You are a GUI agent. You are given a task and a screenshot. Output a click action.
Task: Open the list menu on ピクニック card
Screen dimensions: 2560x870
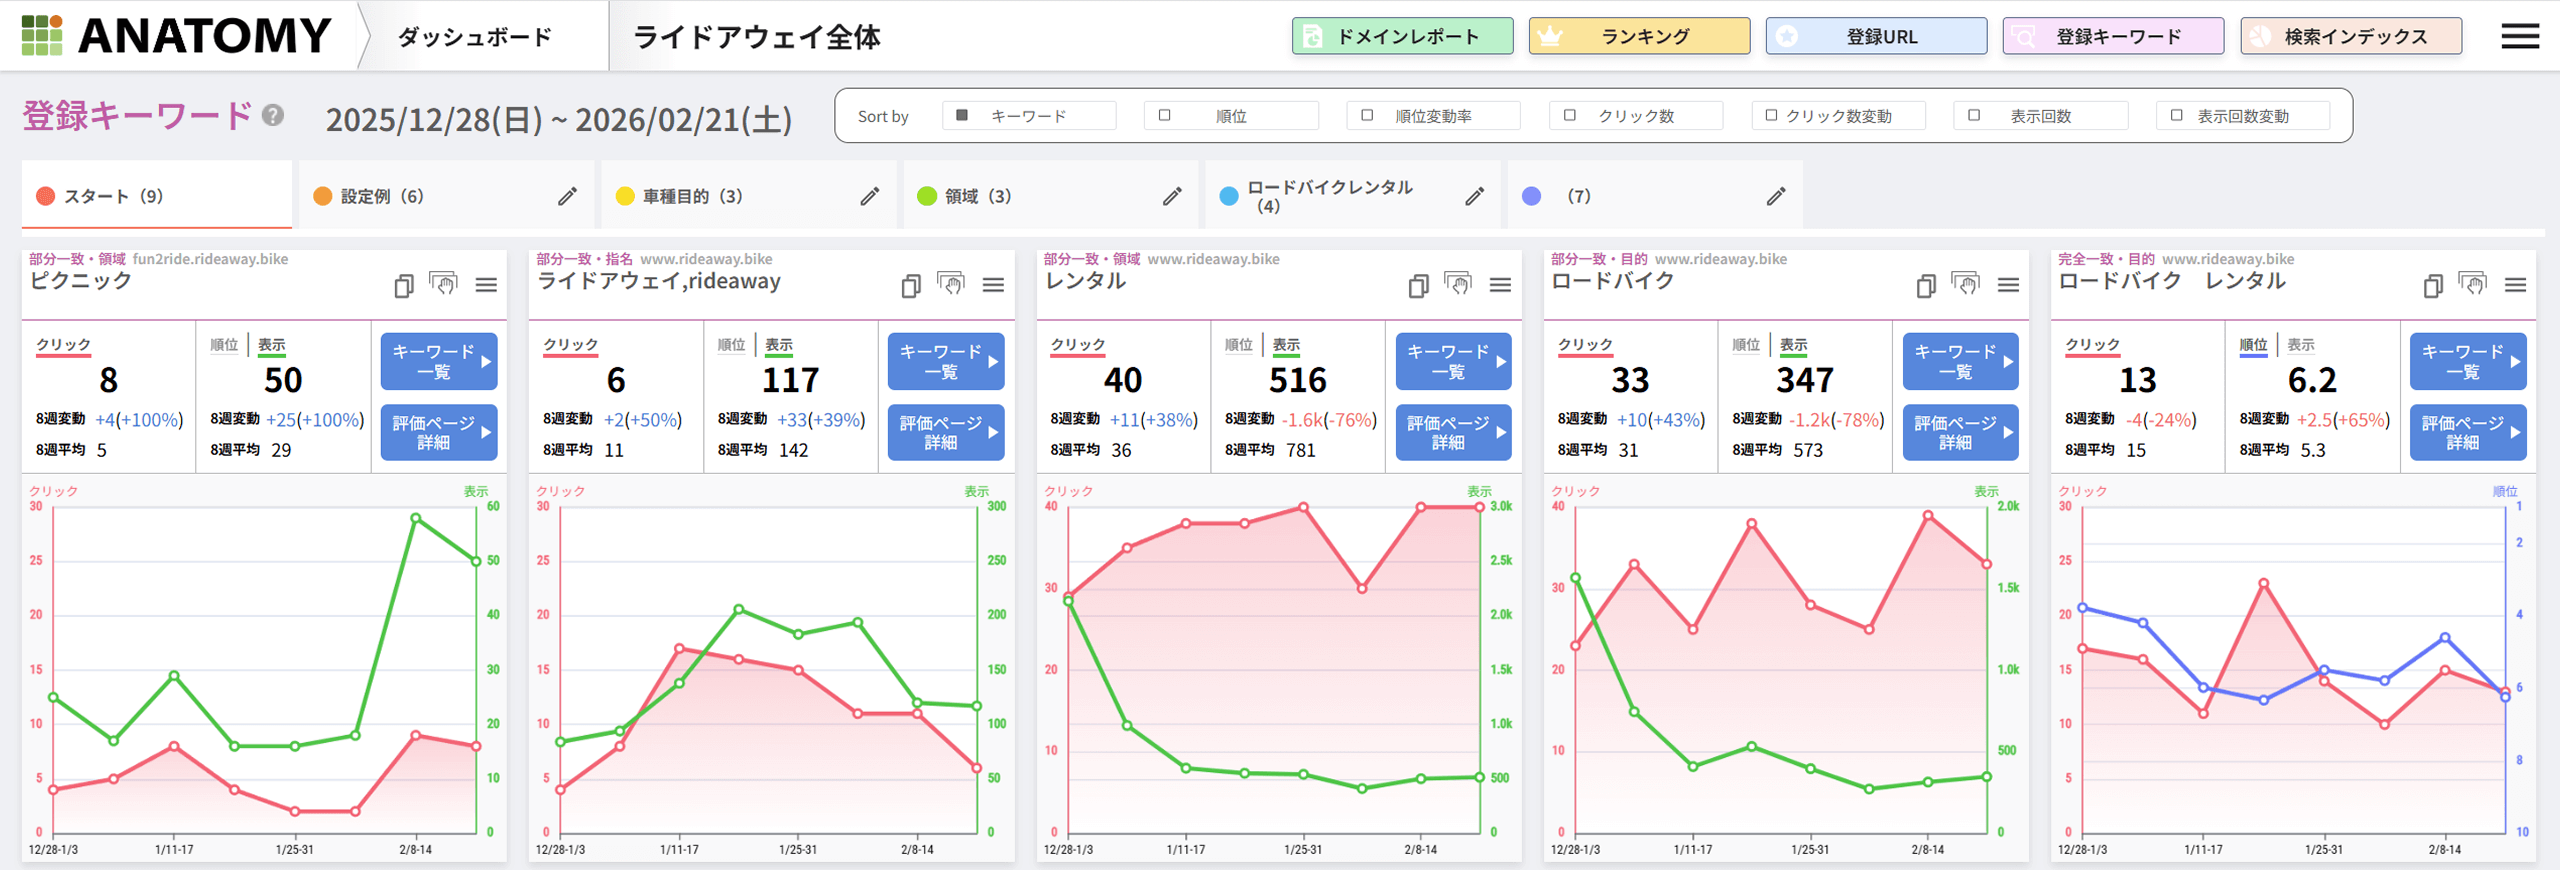pyautogui.click(x=486, y=286)
